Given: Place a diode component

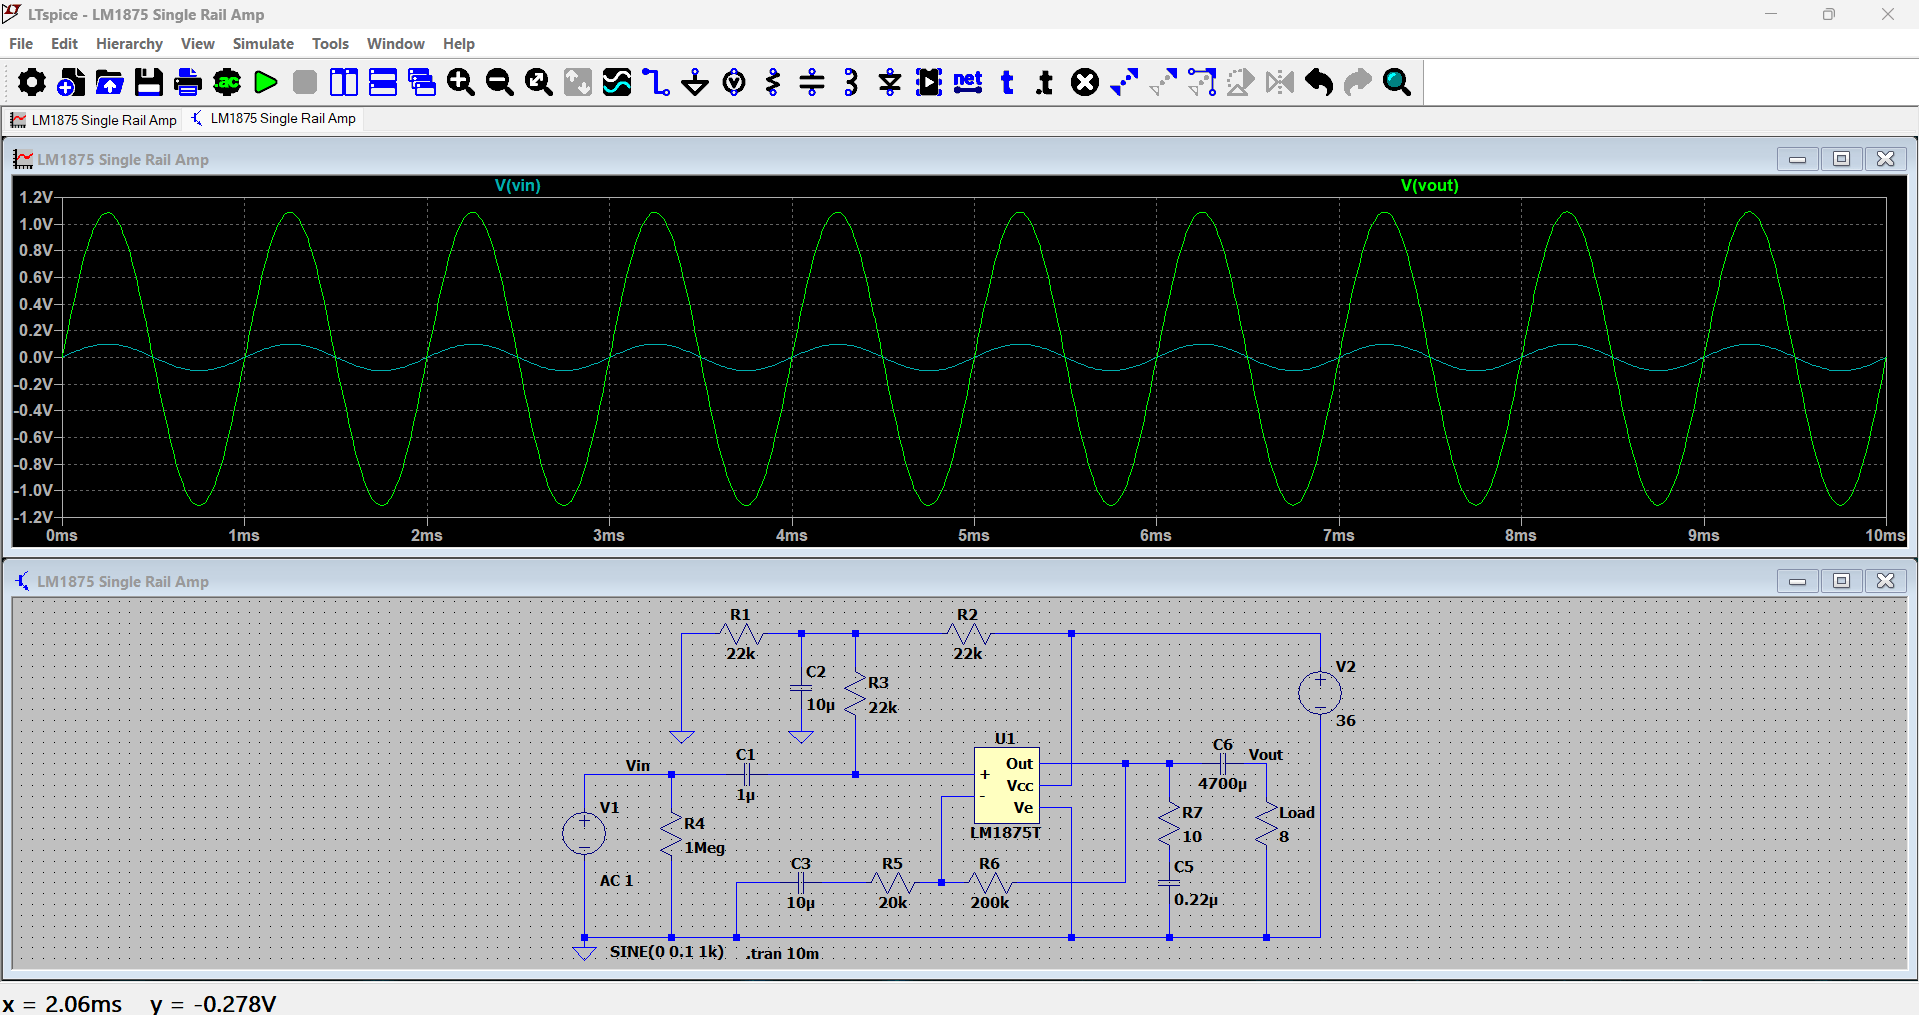Looking at the screenshot, I should (890, 82).
